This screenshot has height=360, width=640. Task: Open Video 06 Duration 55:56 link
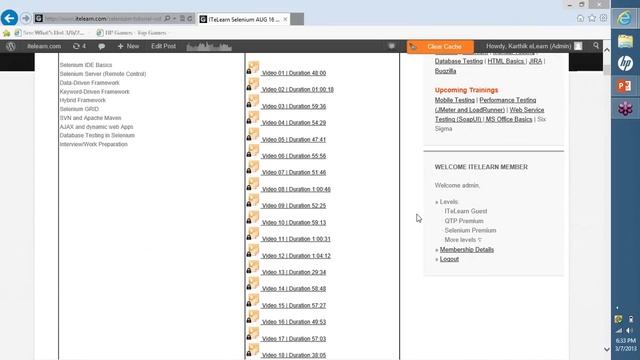(293, 156)
